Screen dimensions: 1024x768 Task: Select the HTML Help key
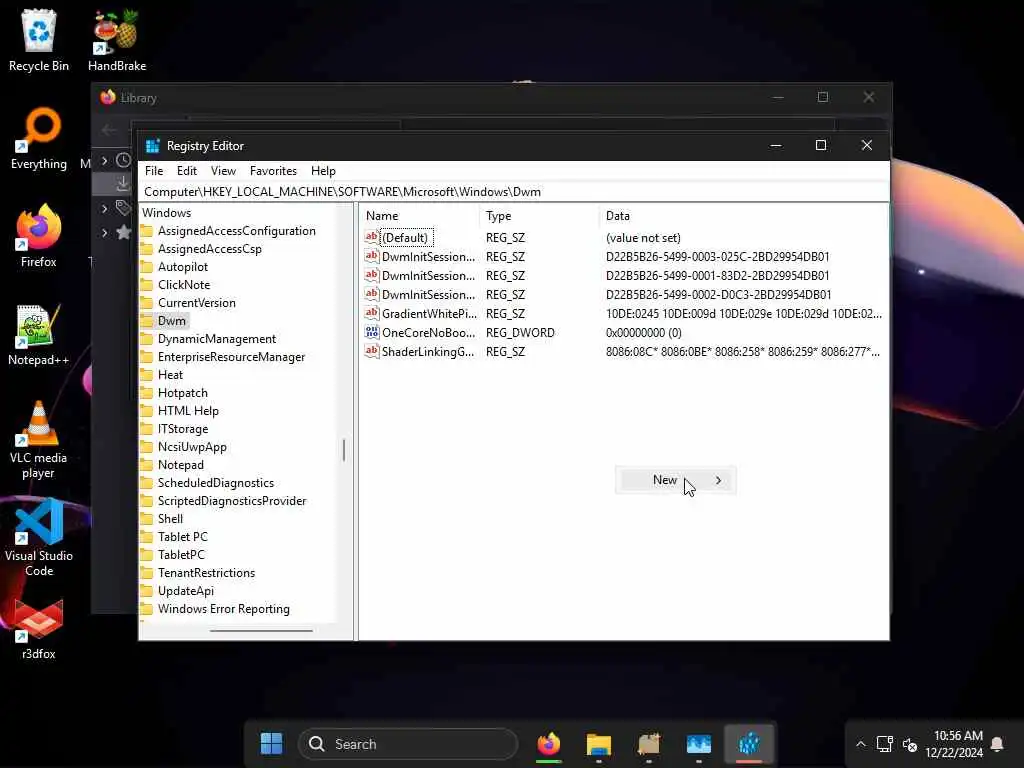coord(188,411)
